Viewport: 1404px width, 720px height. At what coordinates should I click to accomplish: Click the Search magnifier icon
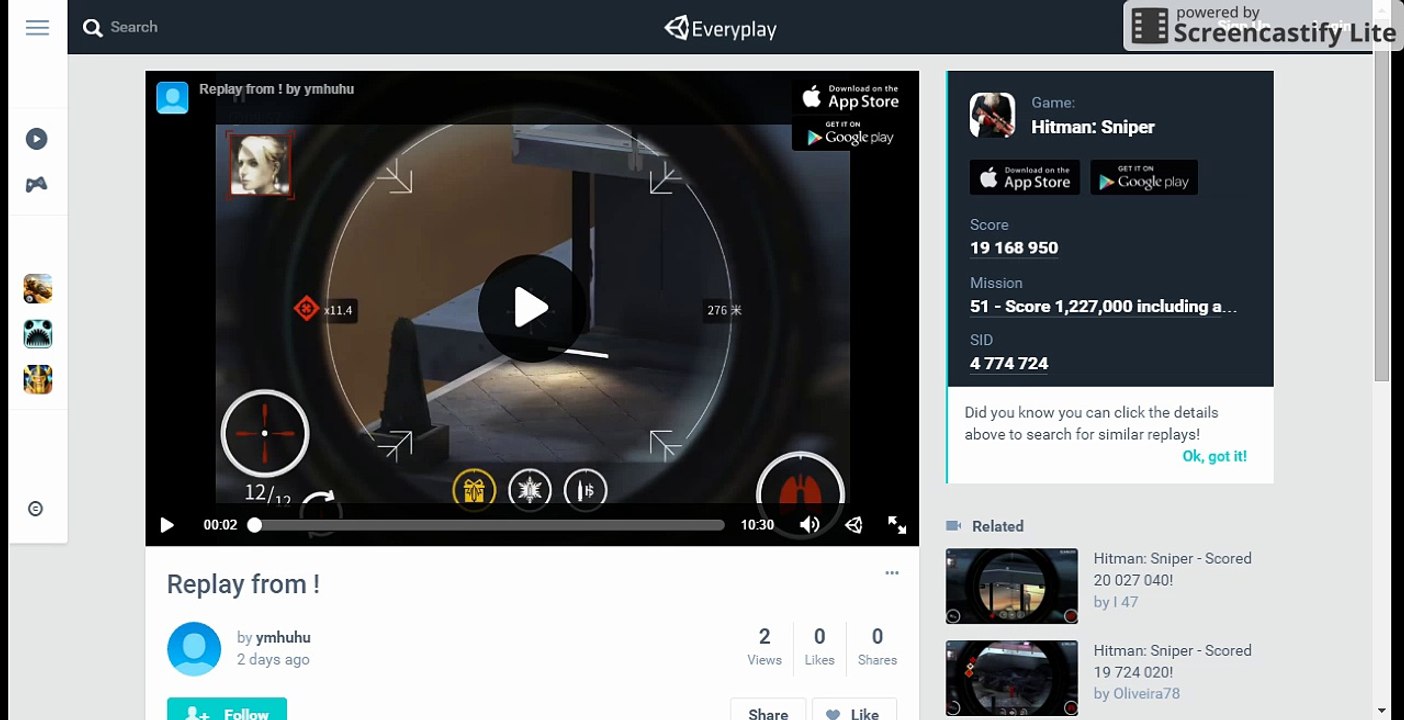pos(93,28)
